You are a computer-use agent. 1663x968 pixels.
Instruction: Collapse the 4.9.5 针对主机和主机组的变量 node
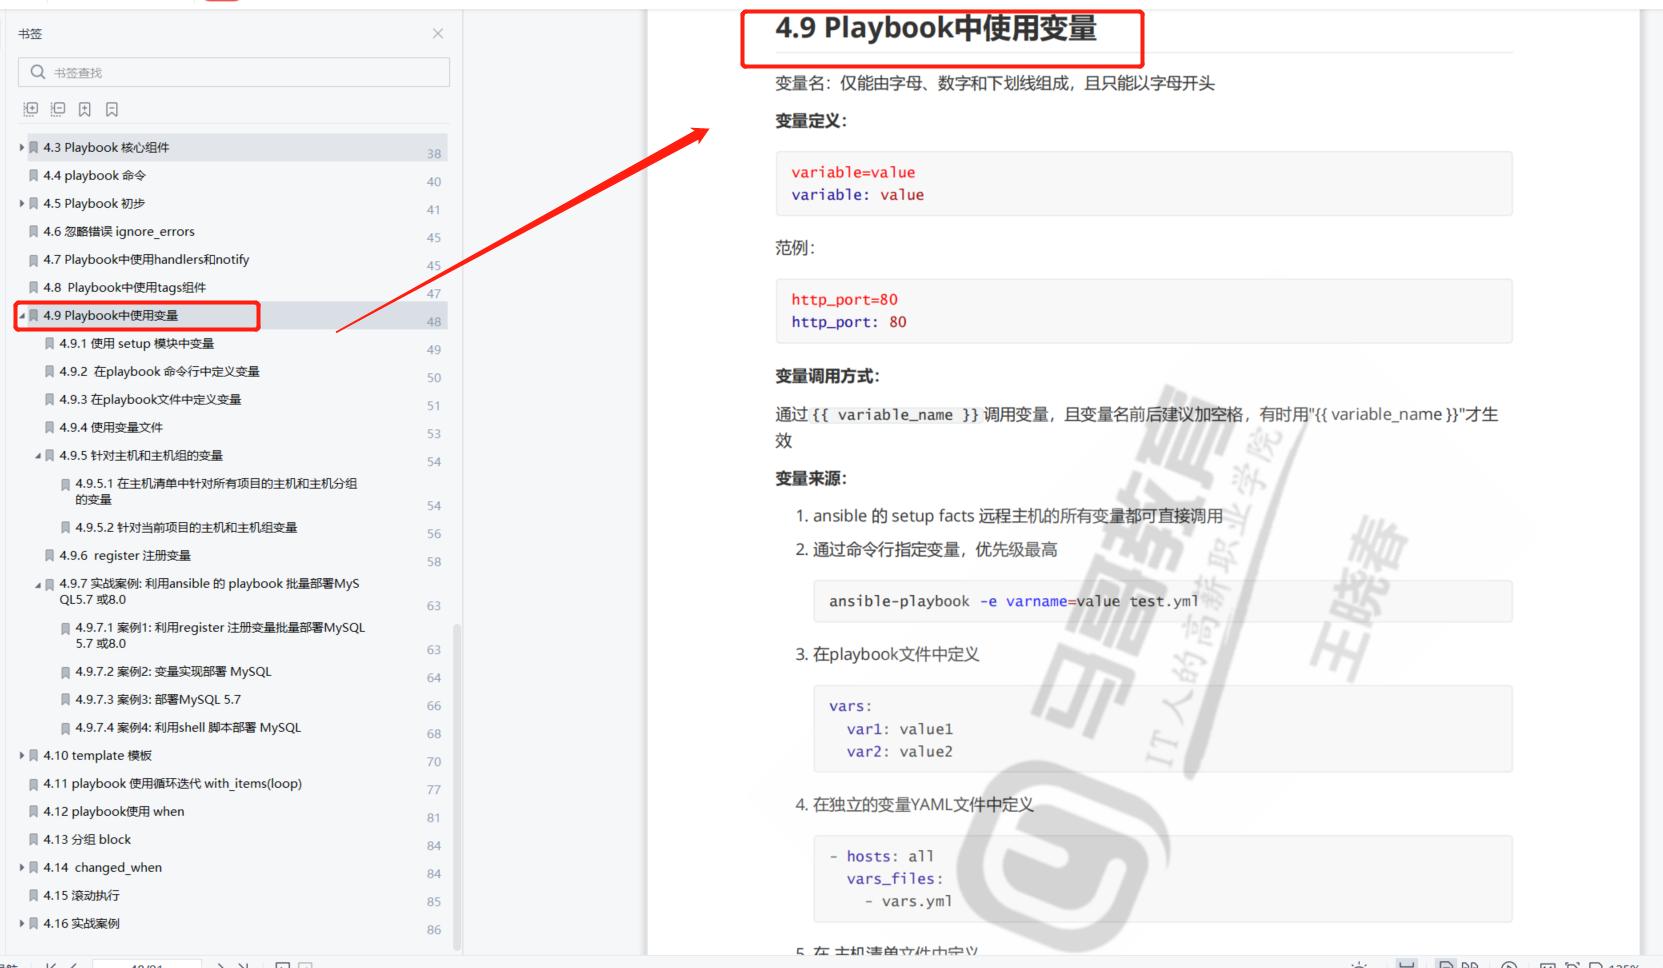pos(38,456)
